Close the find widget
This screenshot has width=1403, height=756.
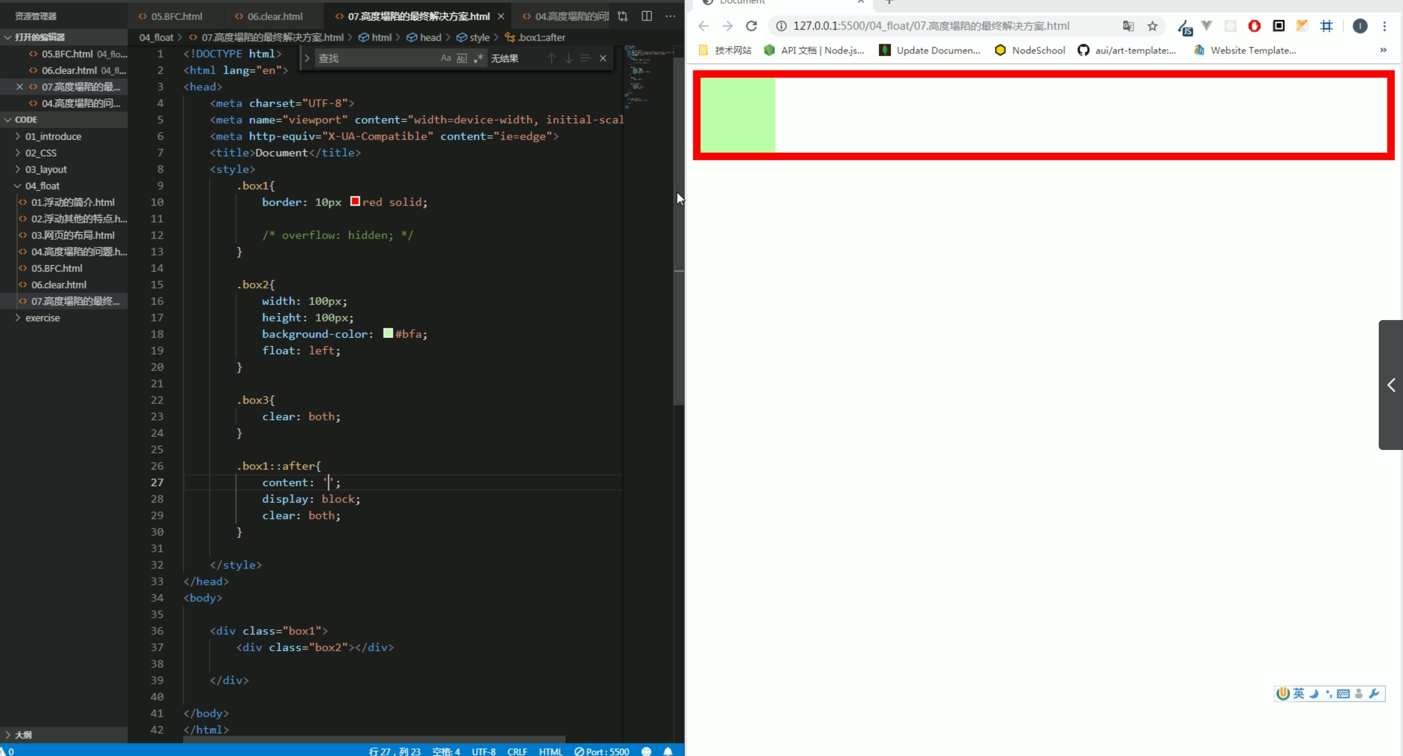(603, 58)
